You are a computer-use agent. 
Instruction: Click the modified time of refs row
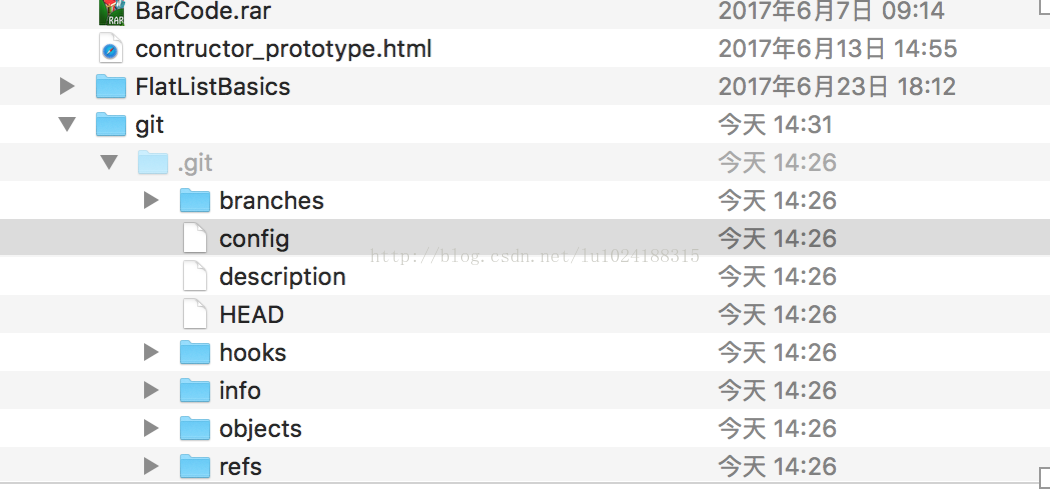click(x=777, y=467)
